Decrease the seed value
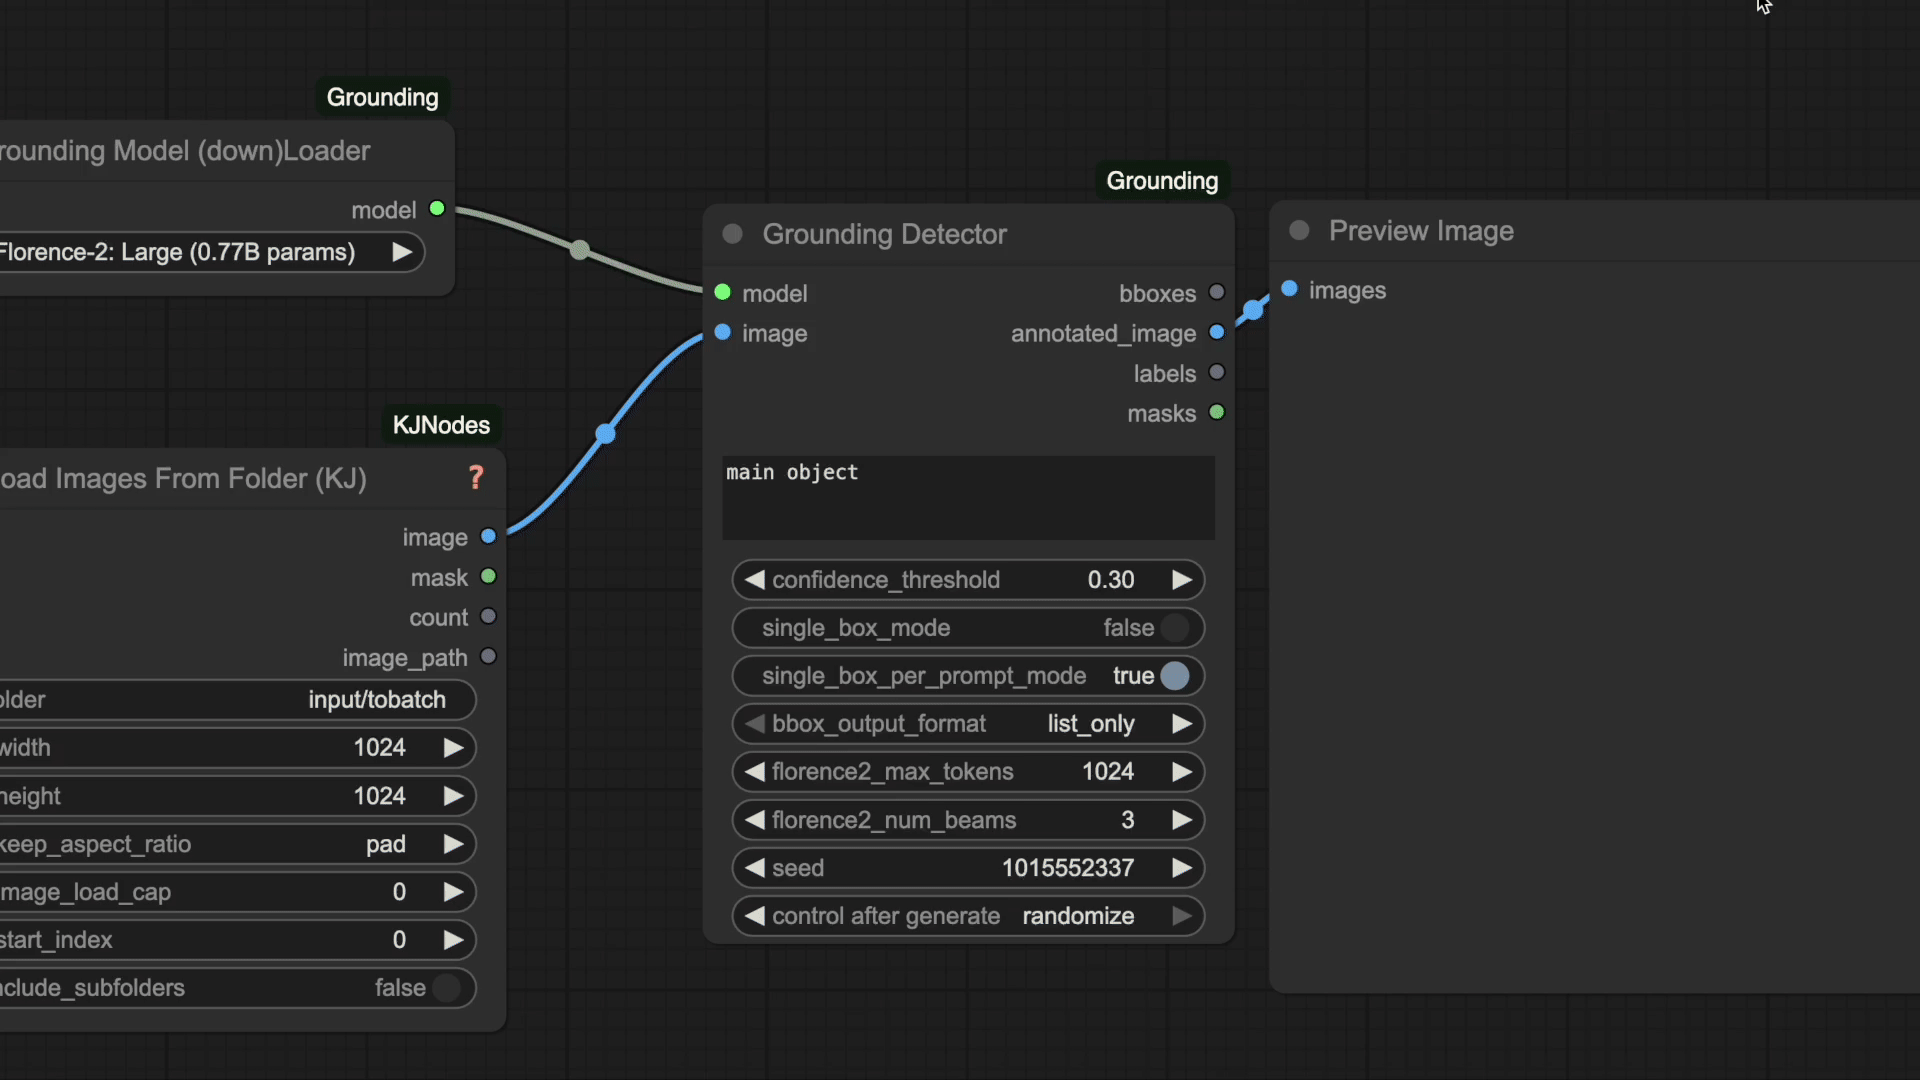1920x1080 pixels. [755, 868]
